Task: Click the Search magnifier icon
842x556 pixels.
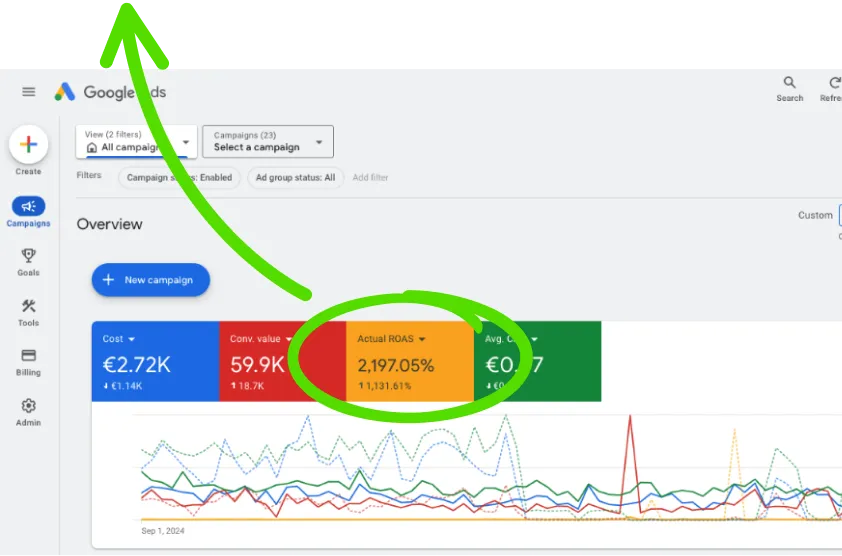Action: (x=789, y=84)
